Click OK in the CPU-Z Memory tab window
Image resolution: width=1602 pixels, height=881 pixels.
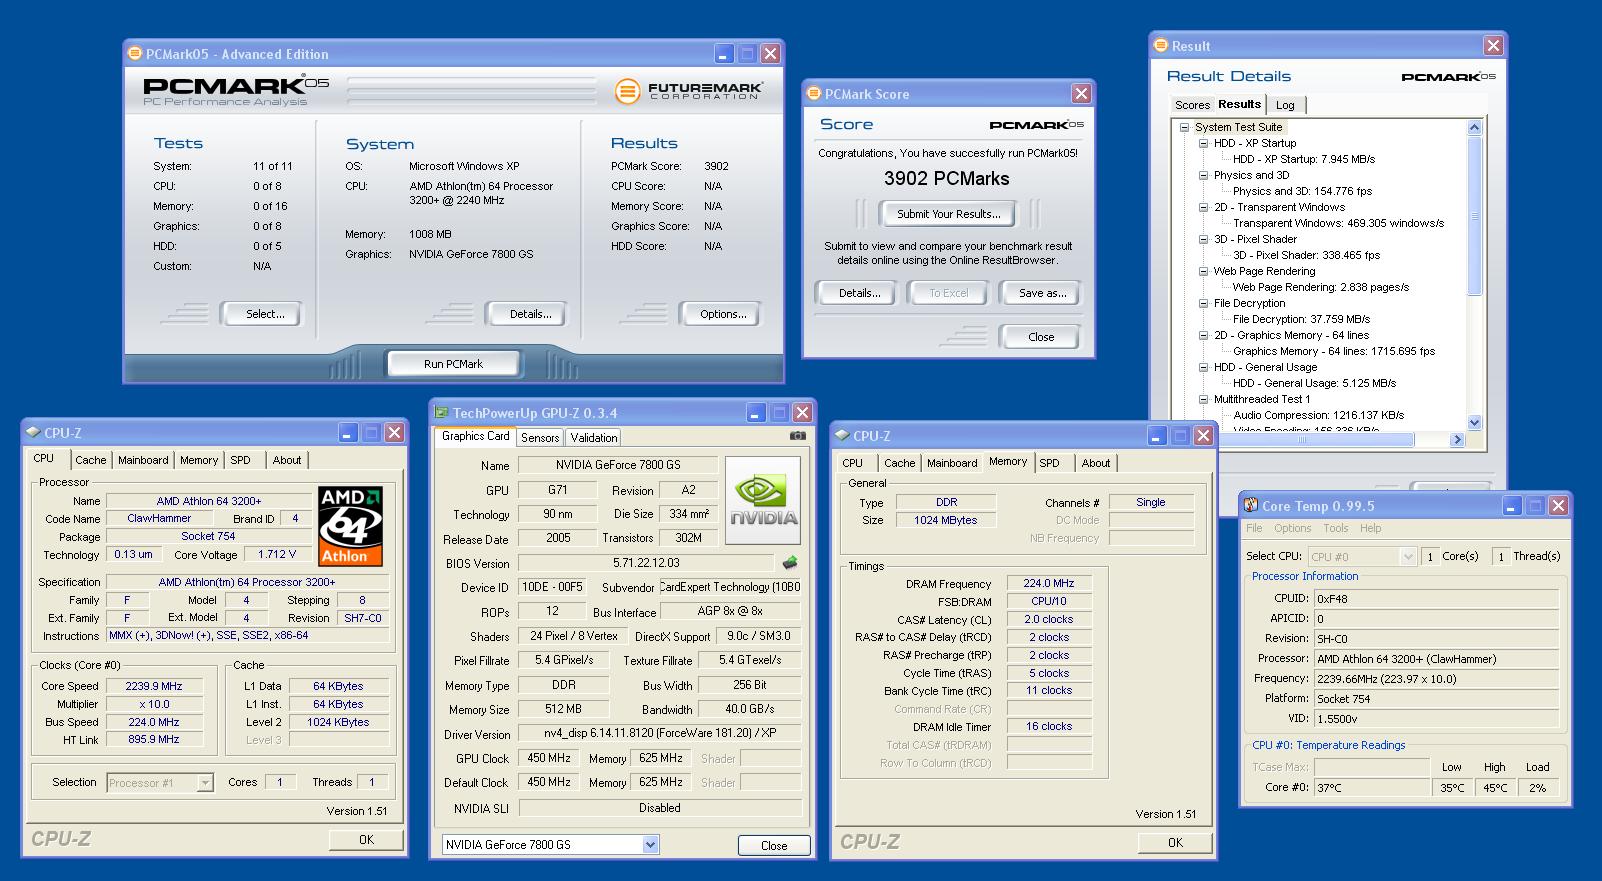pos(1175,843)
